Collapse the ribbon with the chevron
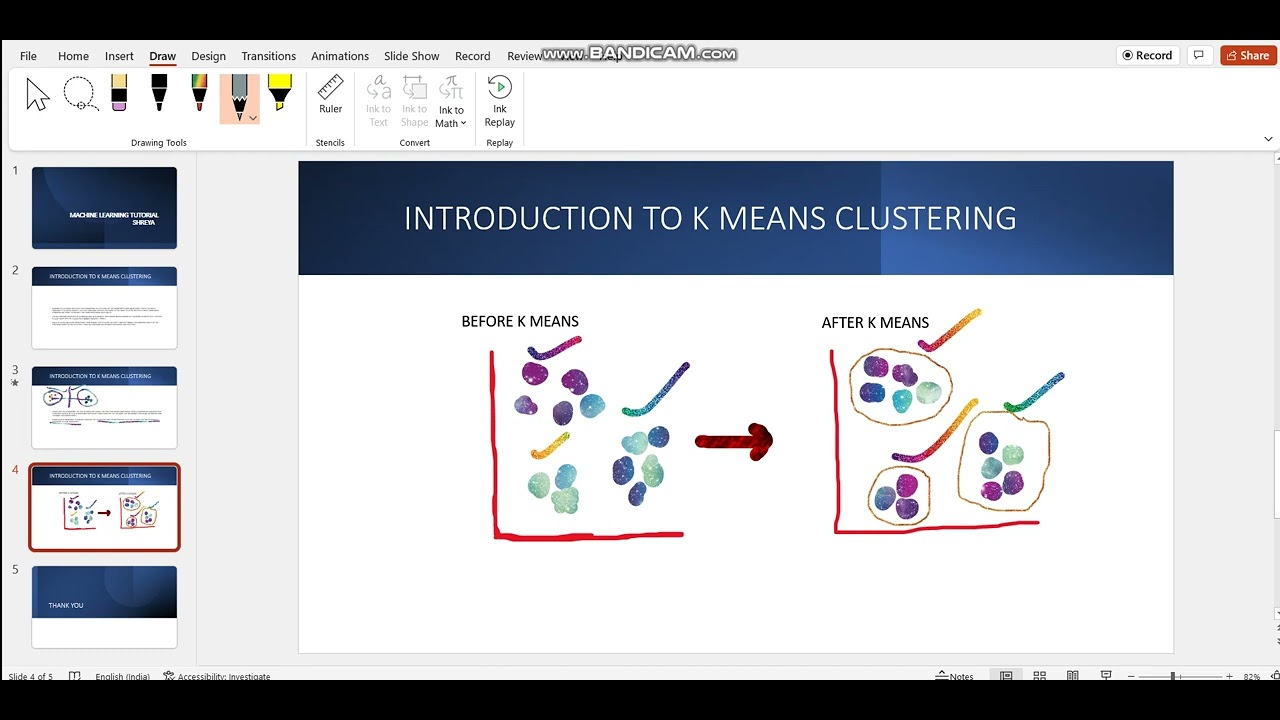This screenshot has width=1280, height=720. coord(1269,139)
